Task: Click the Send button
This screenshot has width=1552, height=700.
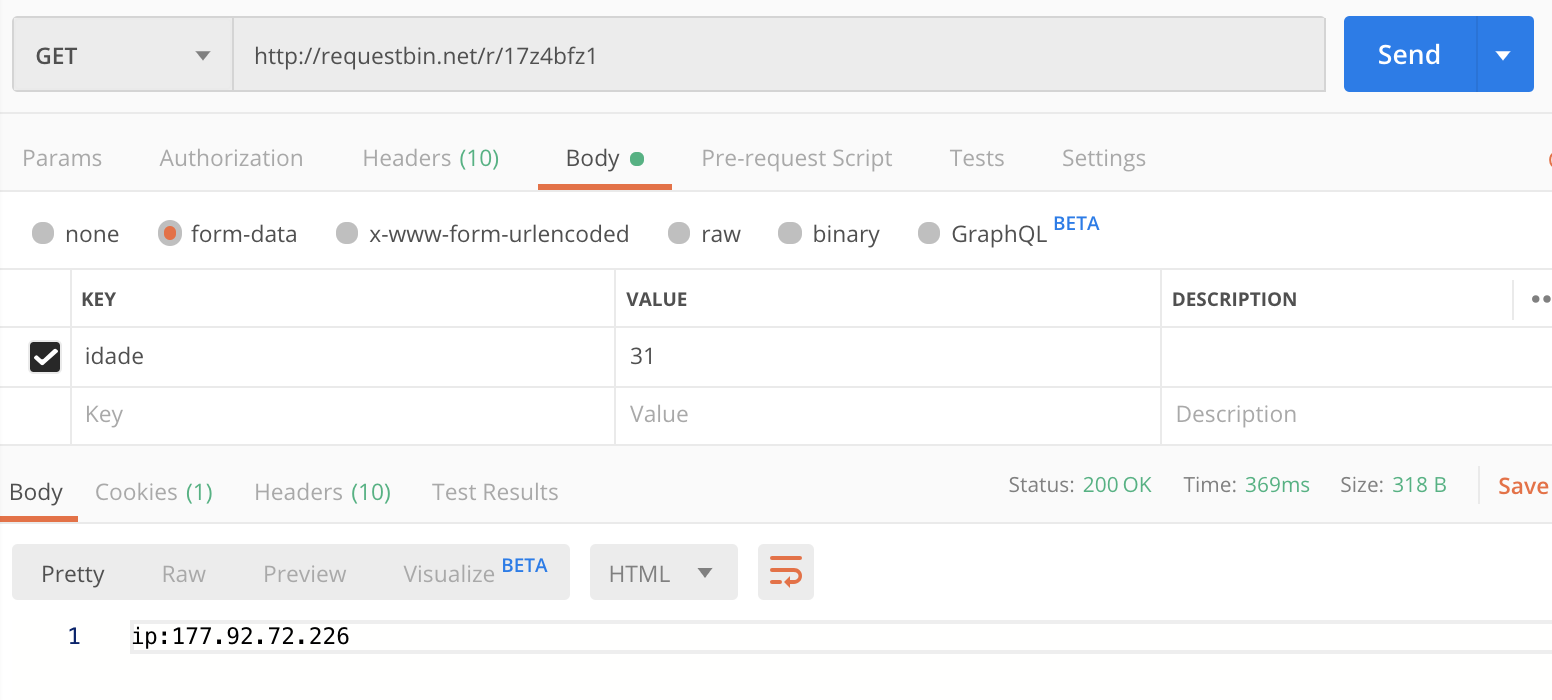Action: coord(1408,55)
